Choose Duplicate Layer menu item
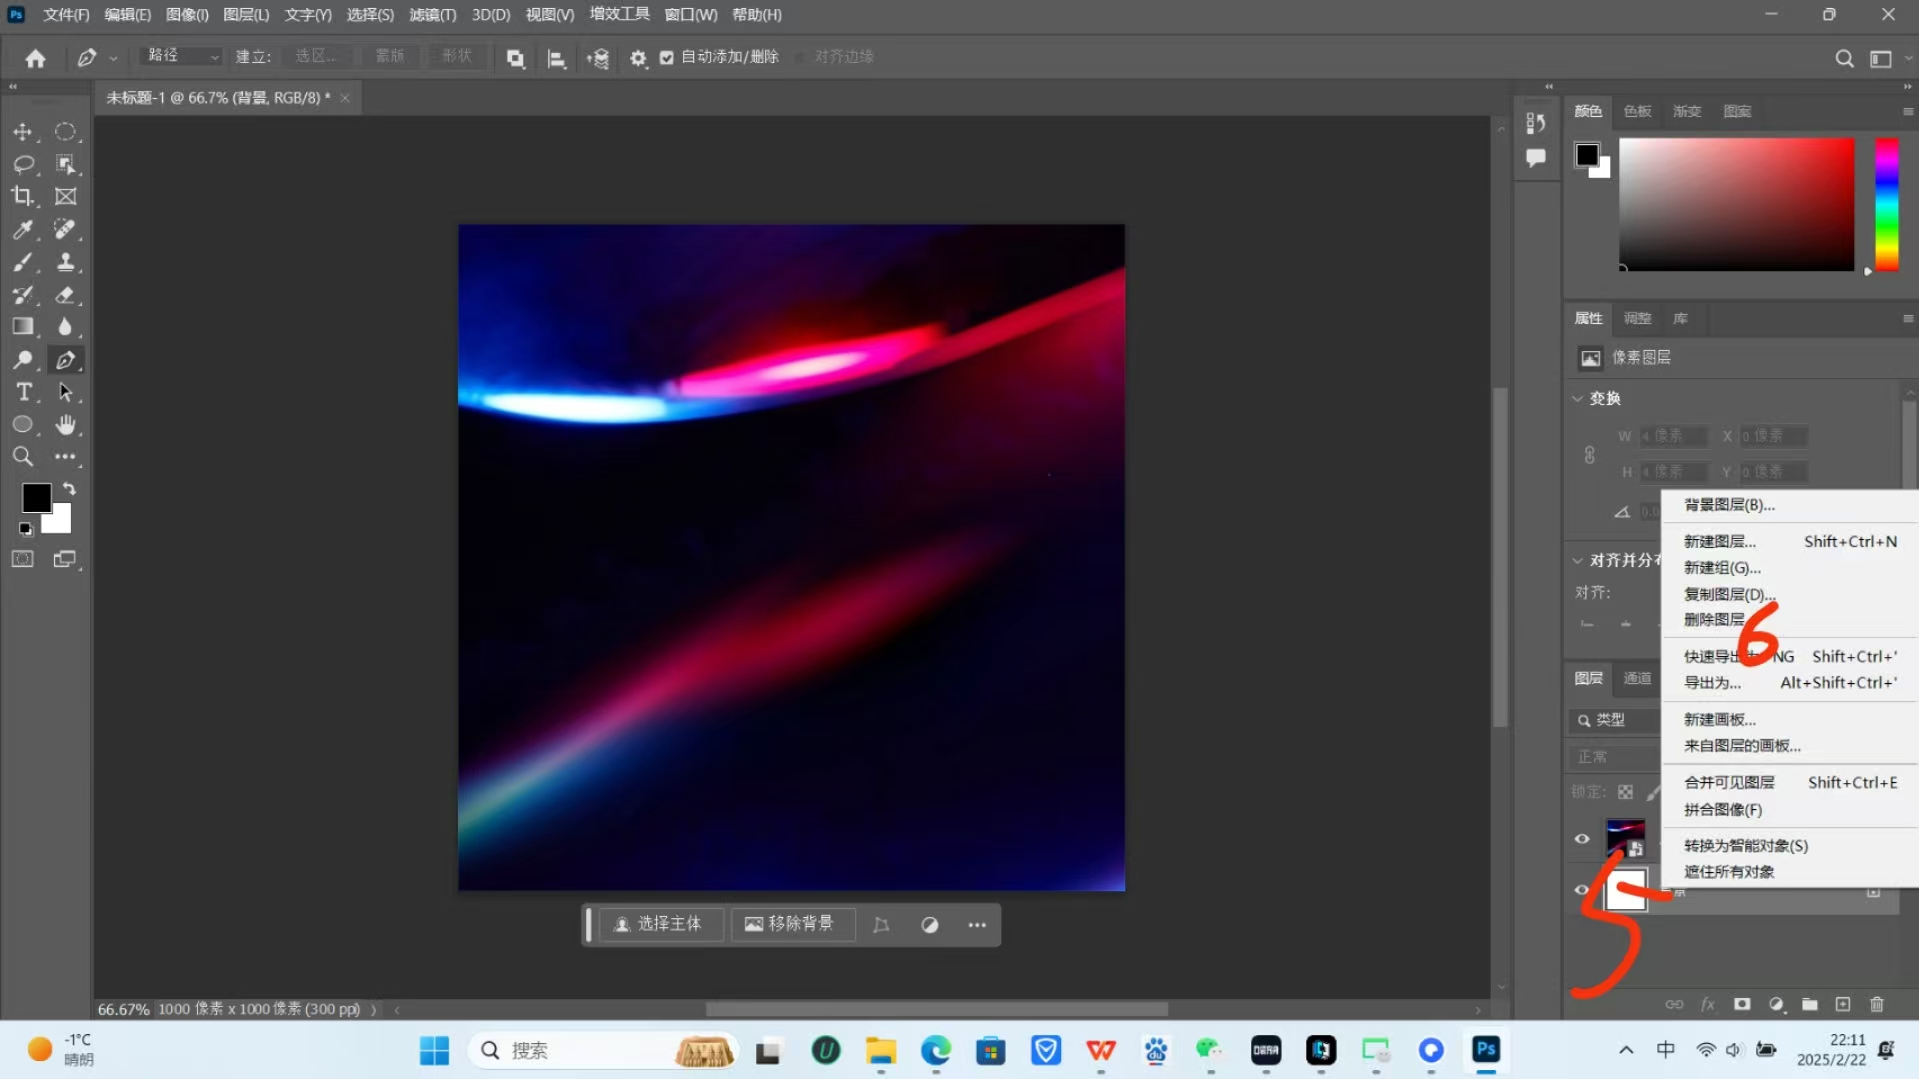Image resolution: width=1919 pixels, height=1079 pixels. click(1790, 594)
